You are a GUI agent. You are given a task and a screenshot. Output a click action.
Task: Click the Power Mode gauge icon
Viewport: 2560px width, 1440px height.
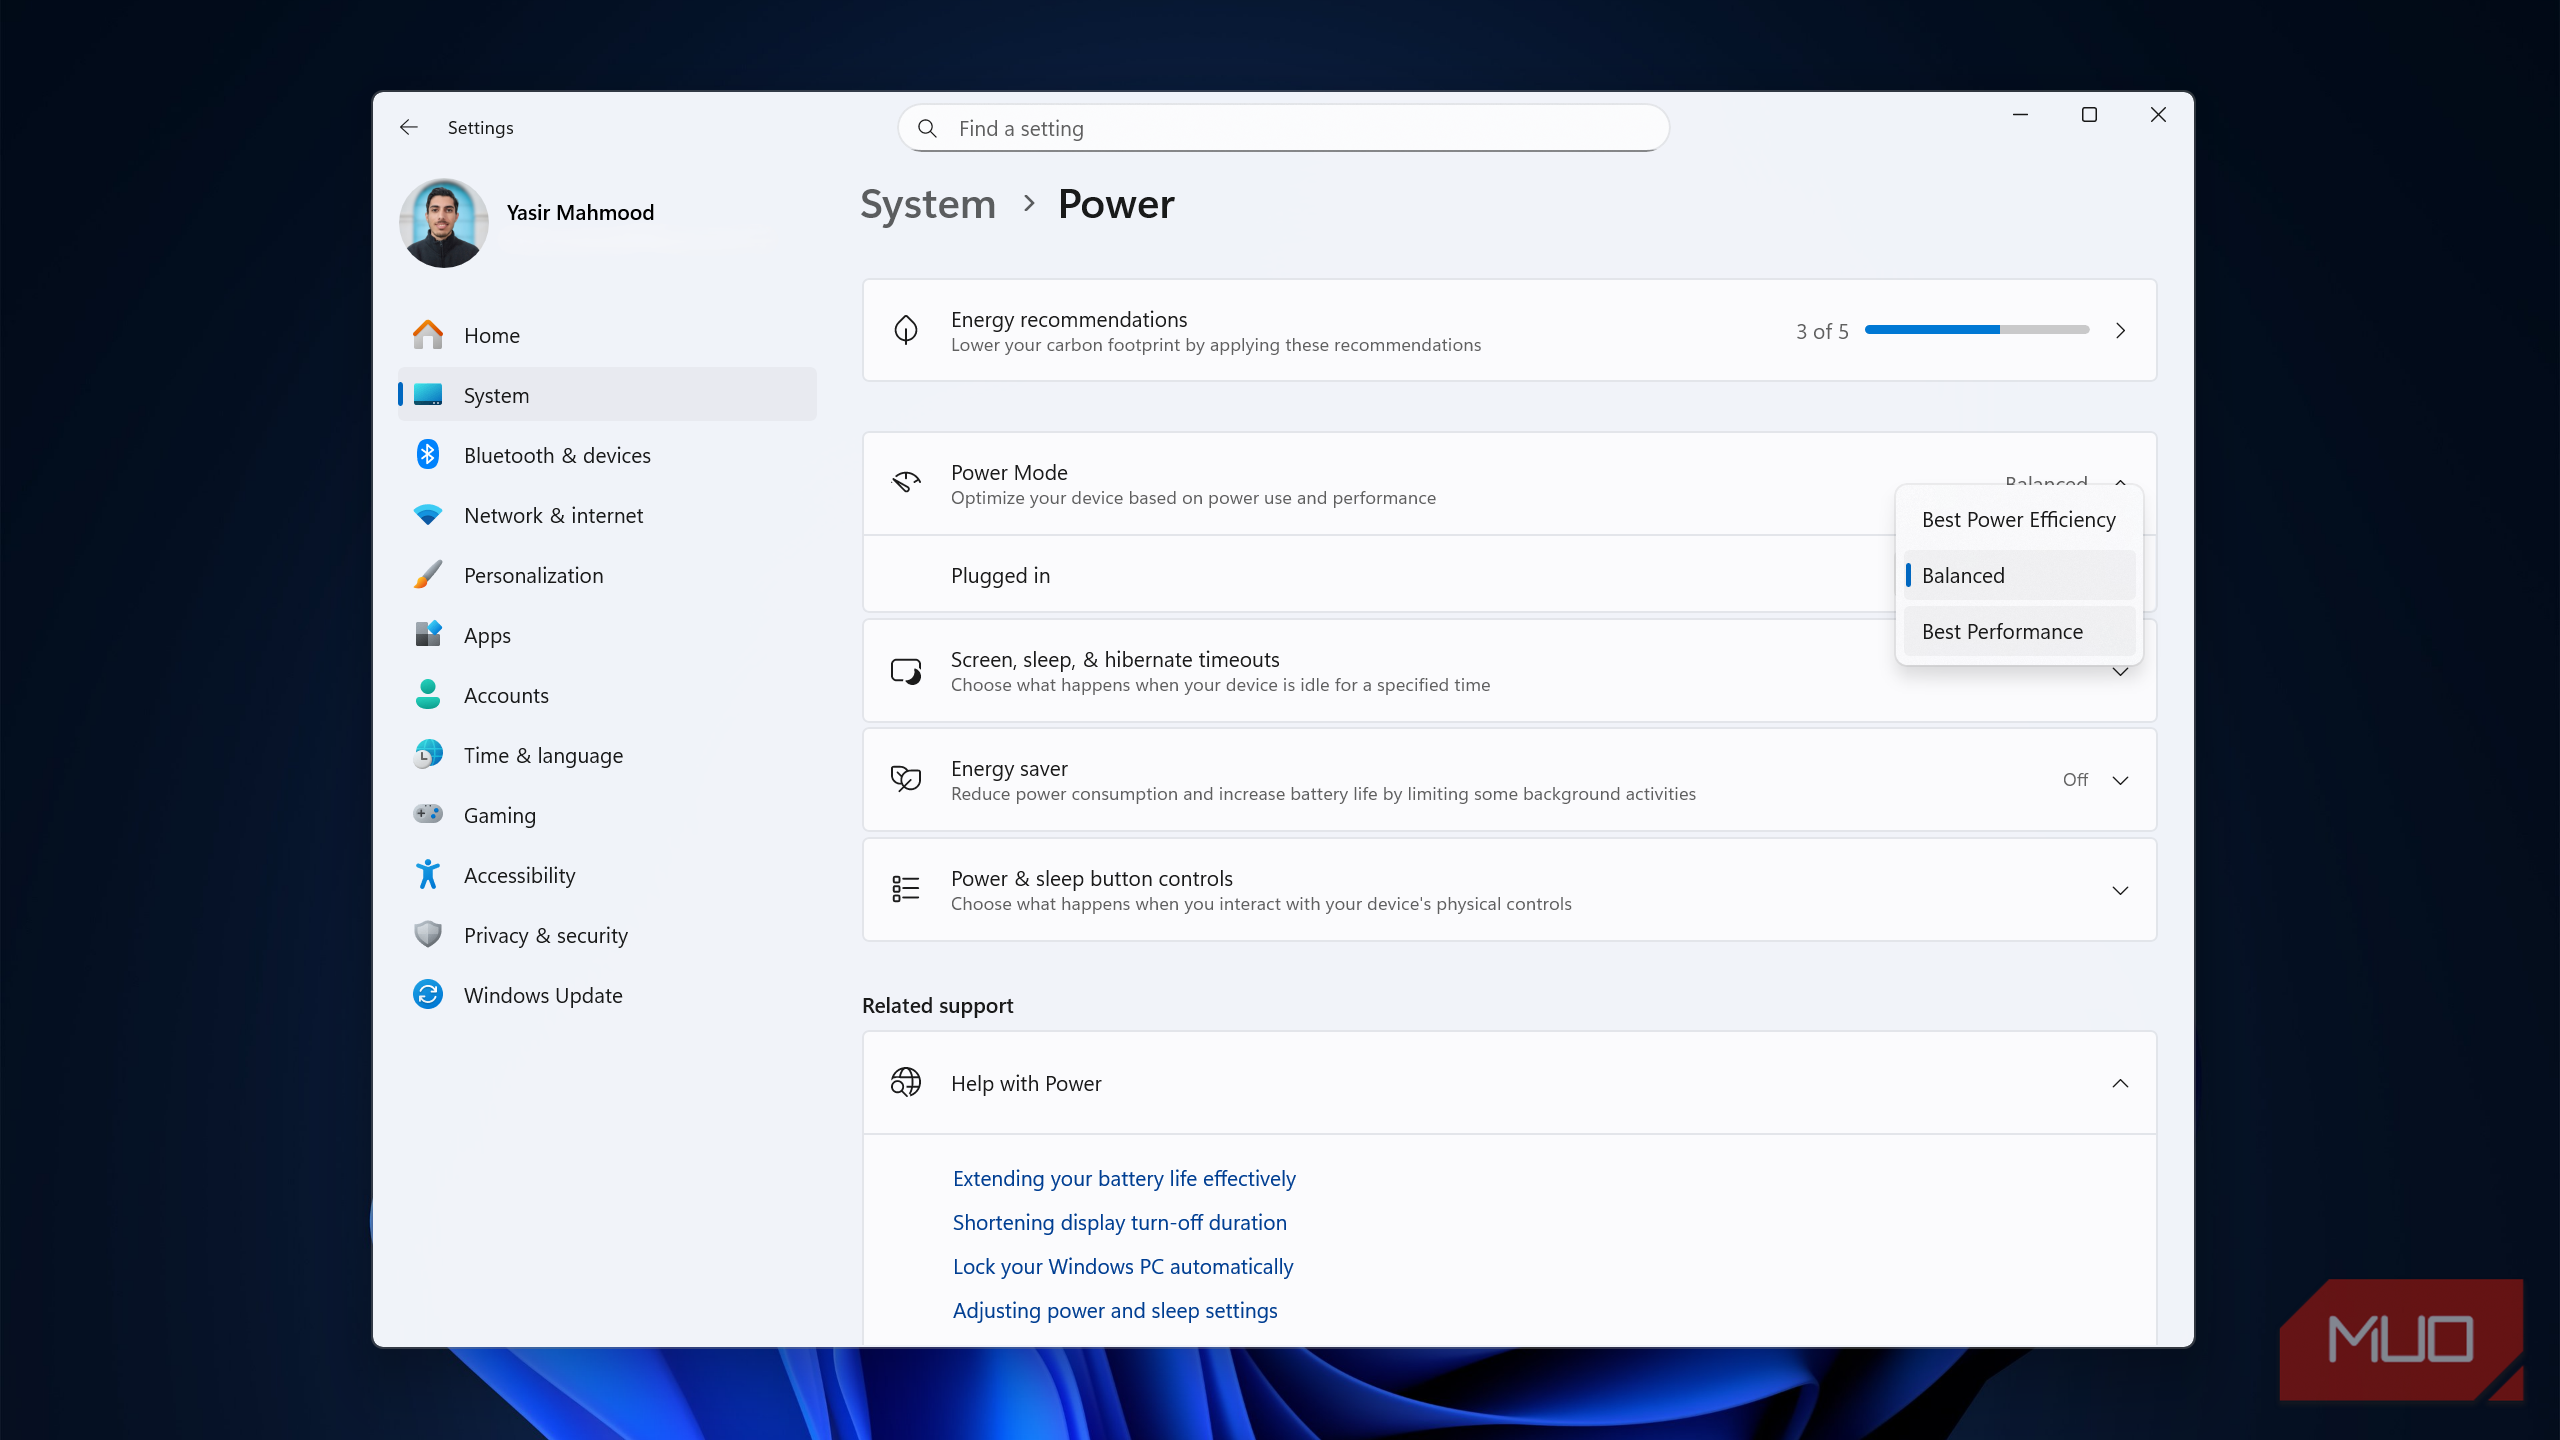point(906,483)
